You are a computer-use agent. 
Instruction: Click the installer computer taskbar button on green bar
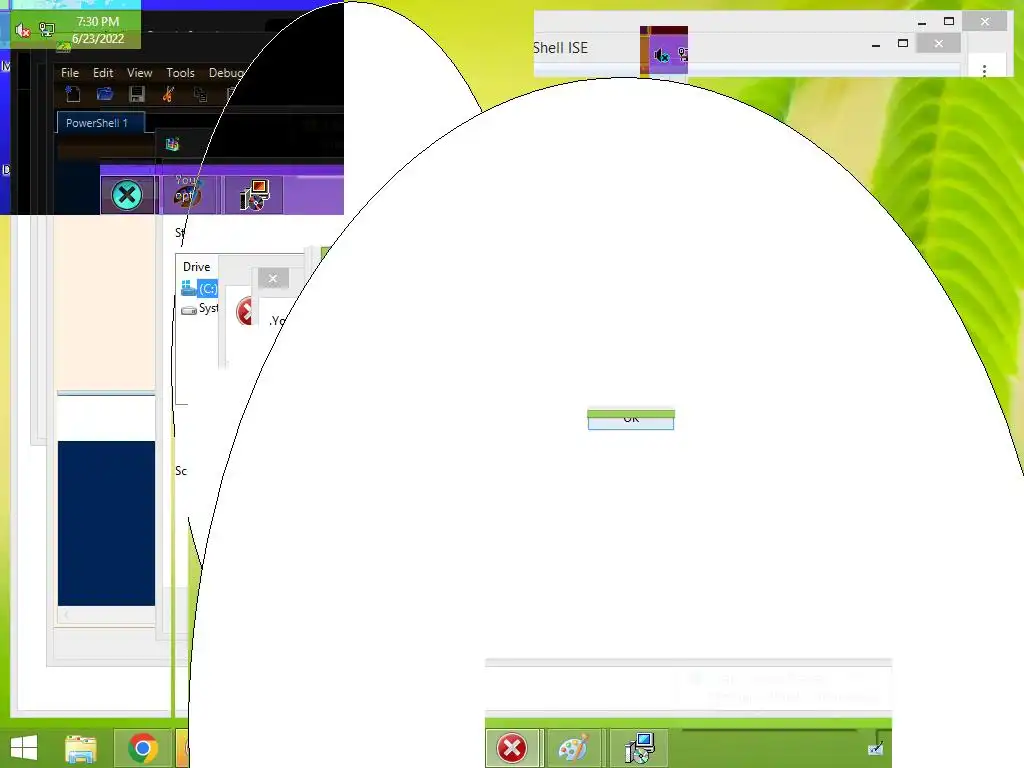click(x=639, y=748)
